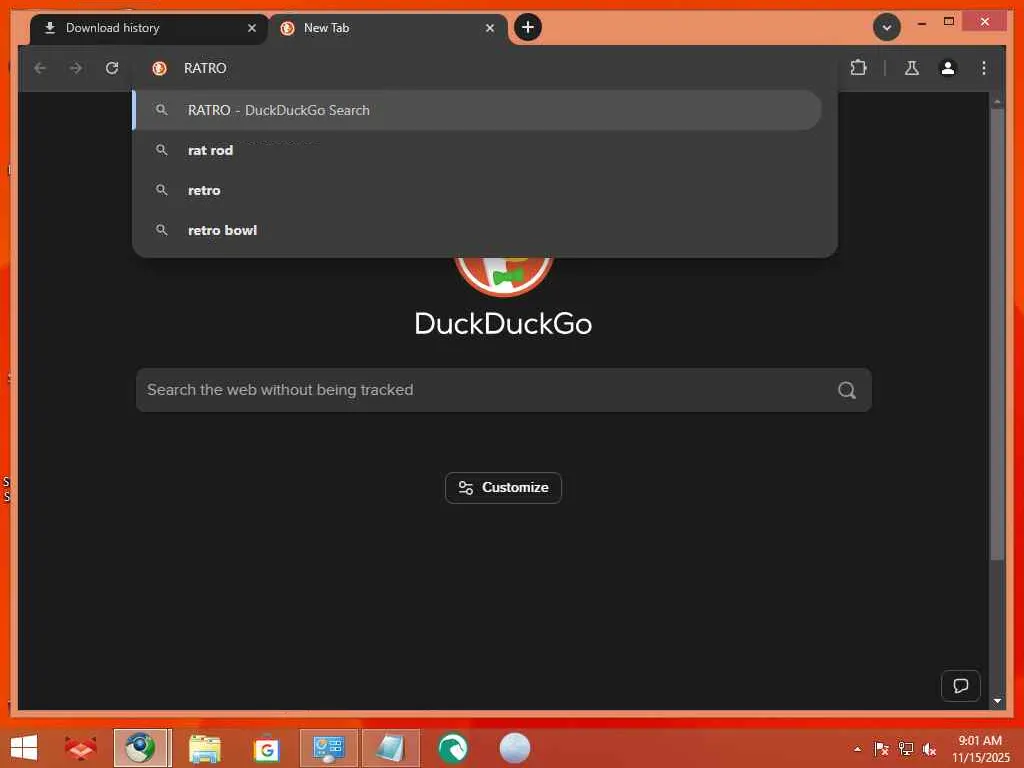
Task: Open the Chromium browser taskbar icon
Action: pyautogui.click(x=142, y=748)
